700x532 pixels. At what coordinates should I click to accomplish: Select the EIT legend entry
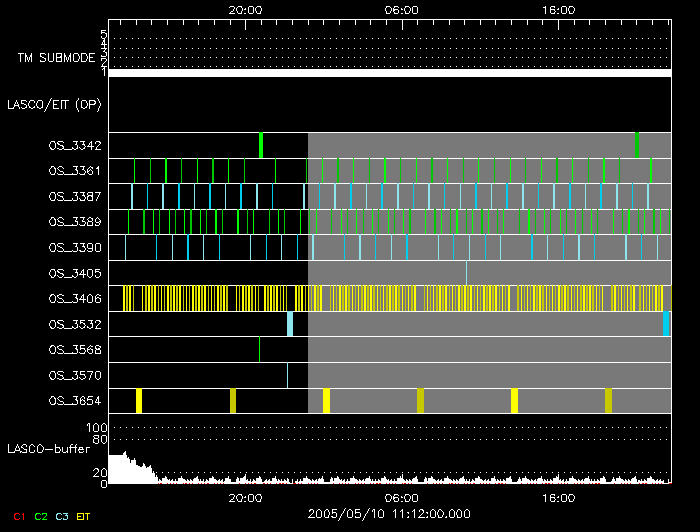(83, 517)
